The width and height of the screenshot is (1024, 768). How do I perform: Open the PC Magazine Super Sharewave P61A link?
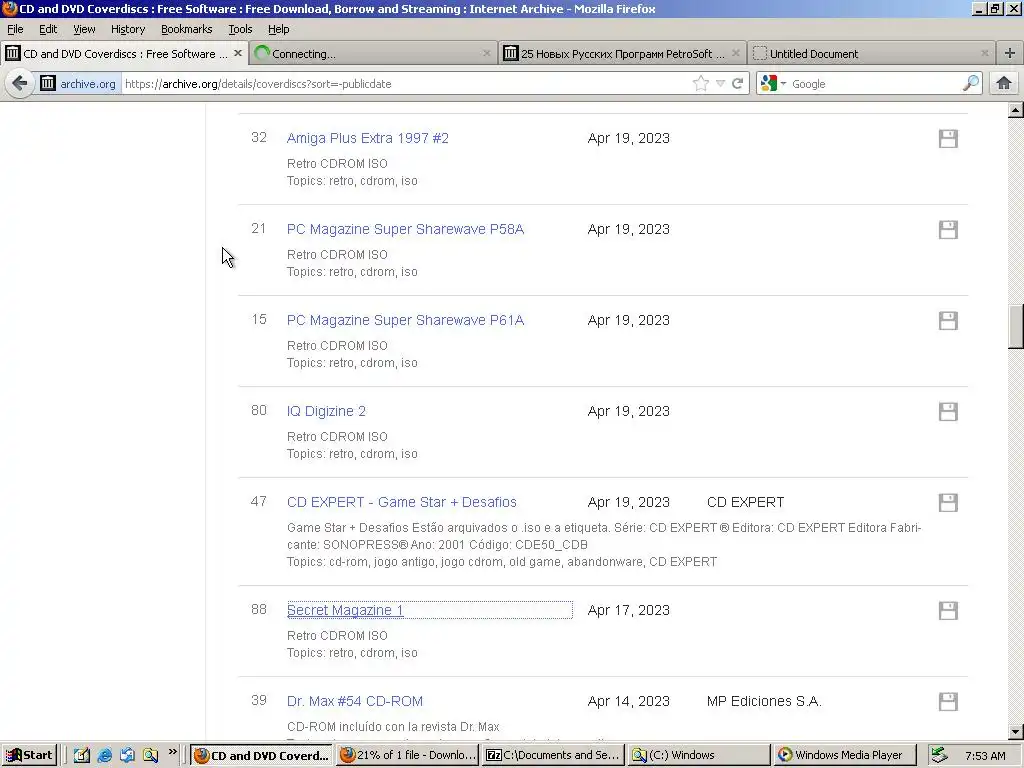406,320
